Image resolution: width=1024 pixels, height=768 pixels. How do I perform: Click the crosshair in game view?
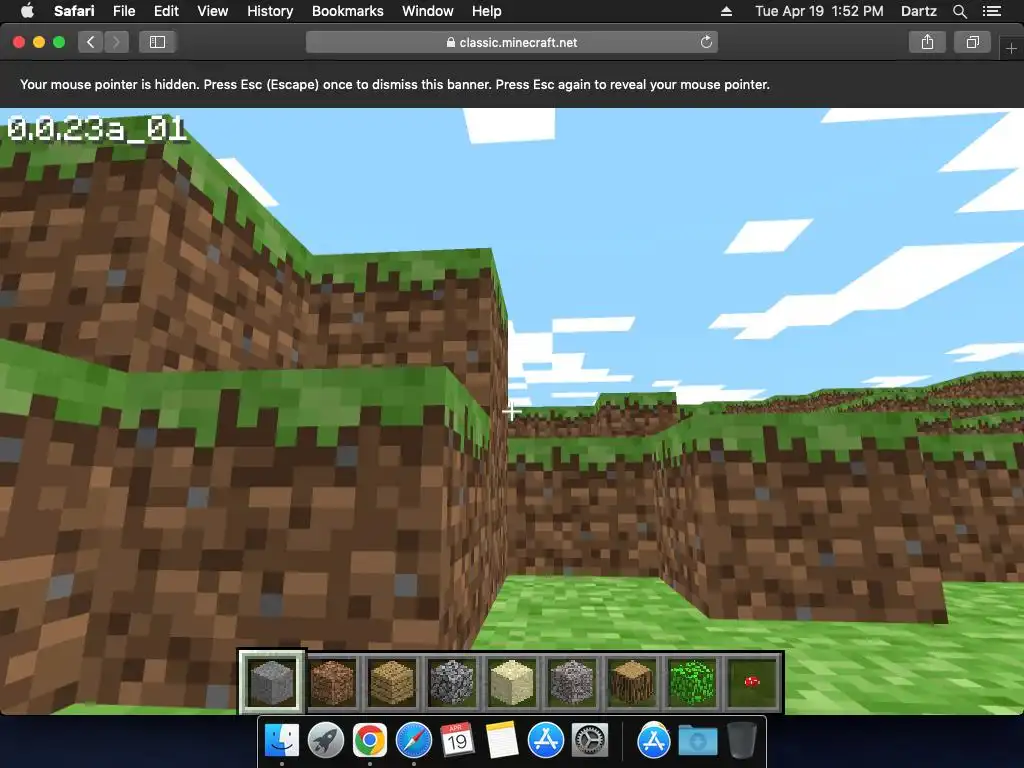(511, 411)
